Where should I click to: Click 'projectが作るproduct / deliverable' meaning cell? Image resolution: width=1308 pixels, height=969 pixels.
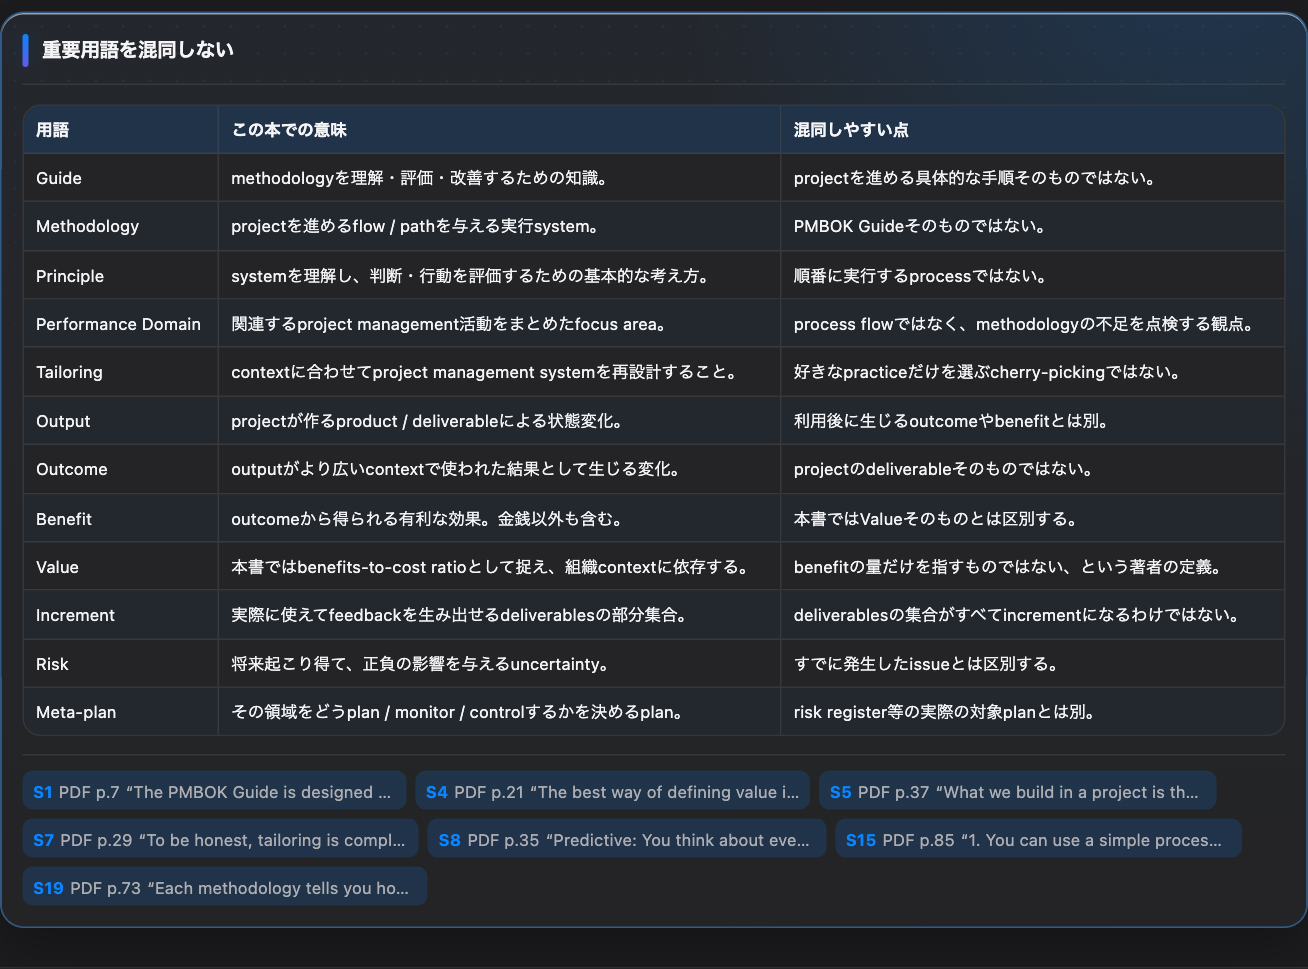click(499, 421)
